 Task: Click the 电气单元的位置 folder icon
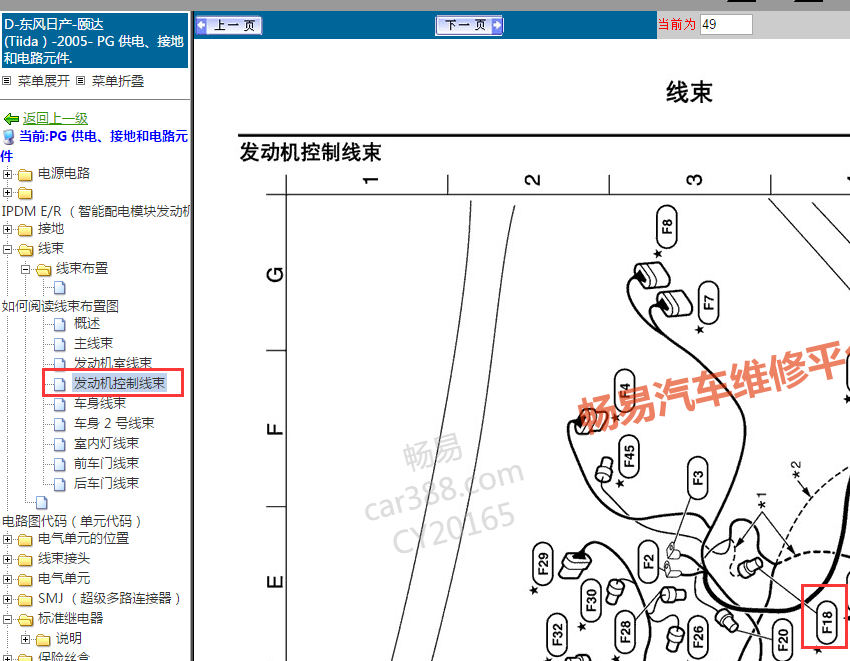pyautogui.click(x=25, y=540)
